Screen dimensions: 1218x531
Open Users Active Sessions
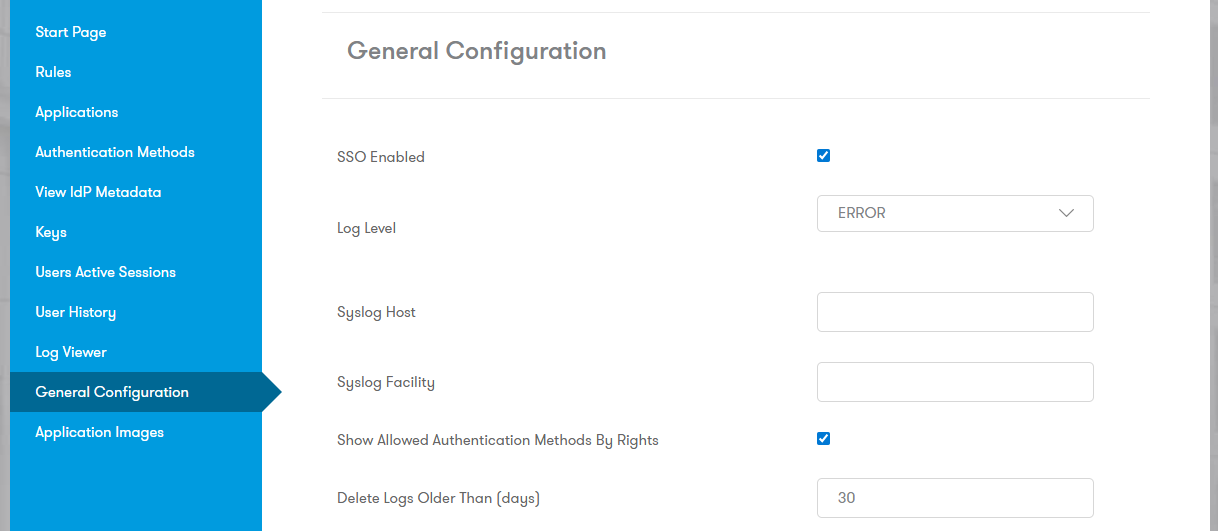tap(105, 272)
